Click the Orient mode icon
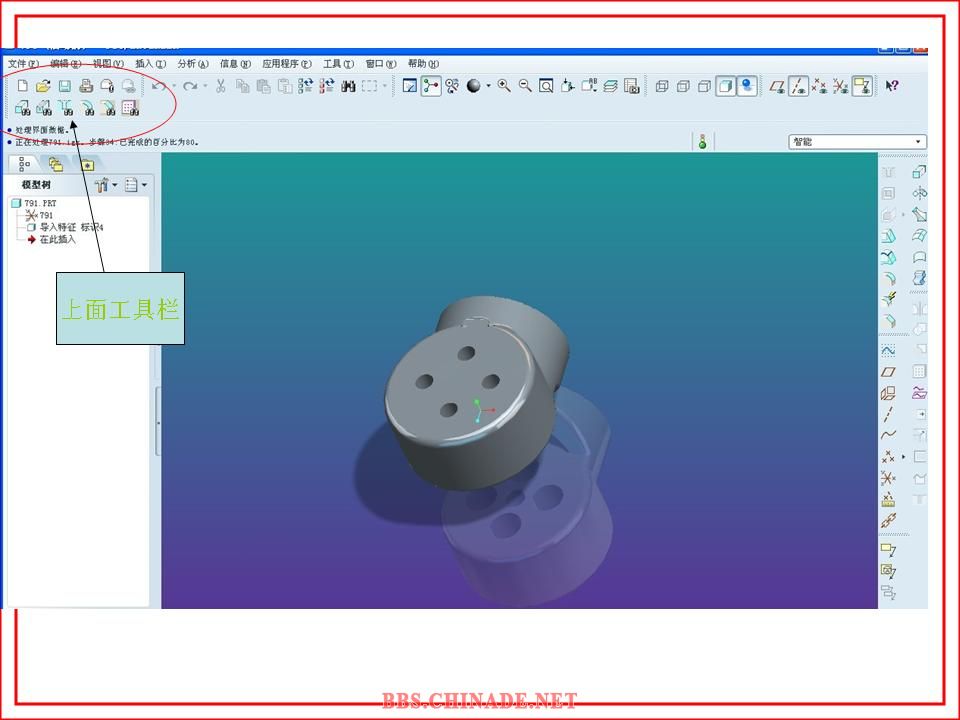The height and width of the screenshot is (720, 960). pos(452,86)
